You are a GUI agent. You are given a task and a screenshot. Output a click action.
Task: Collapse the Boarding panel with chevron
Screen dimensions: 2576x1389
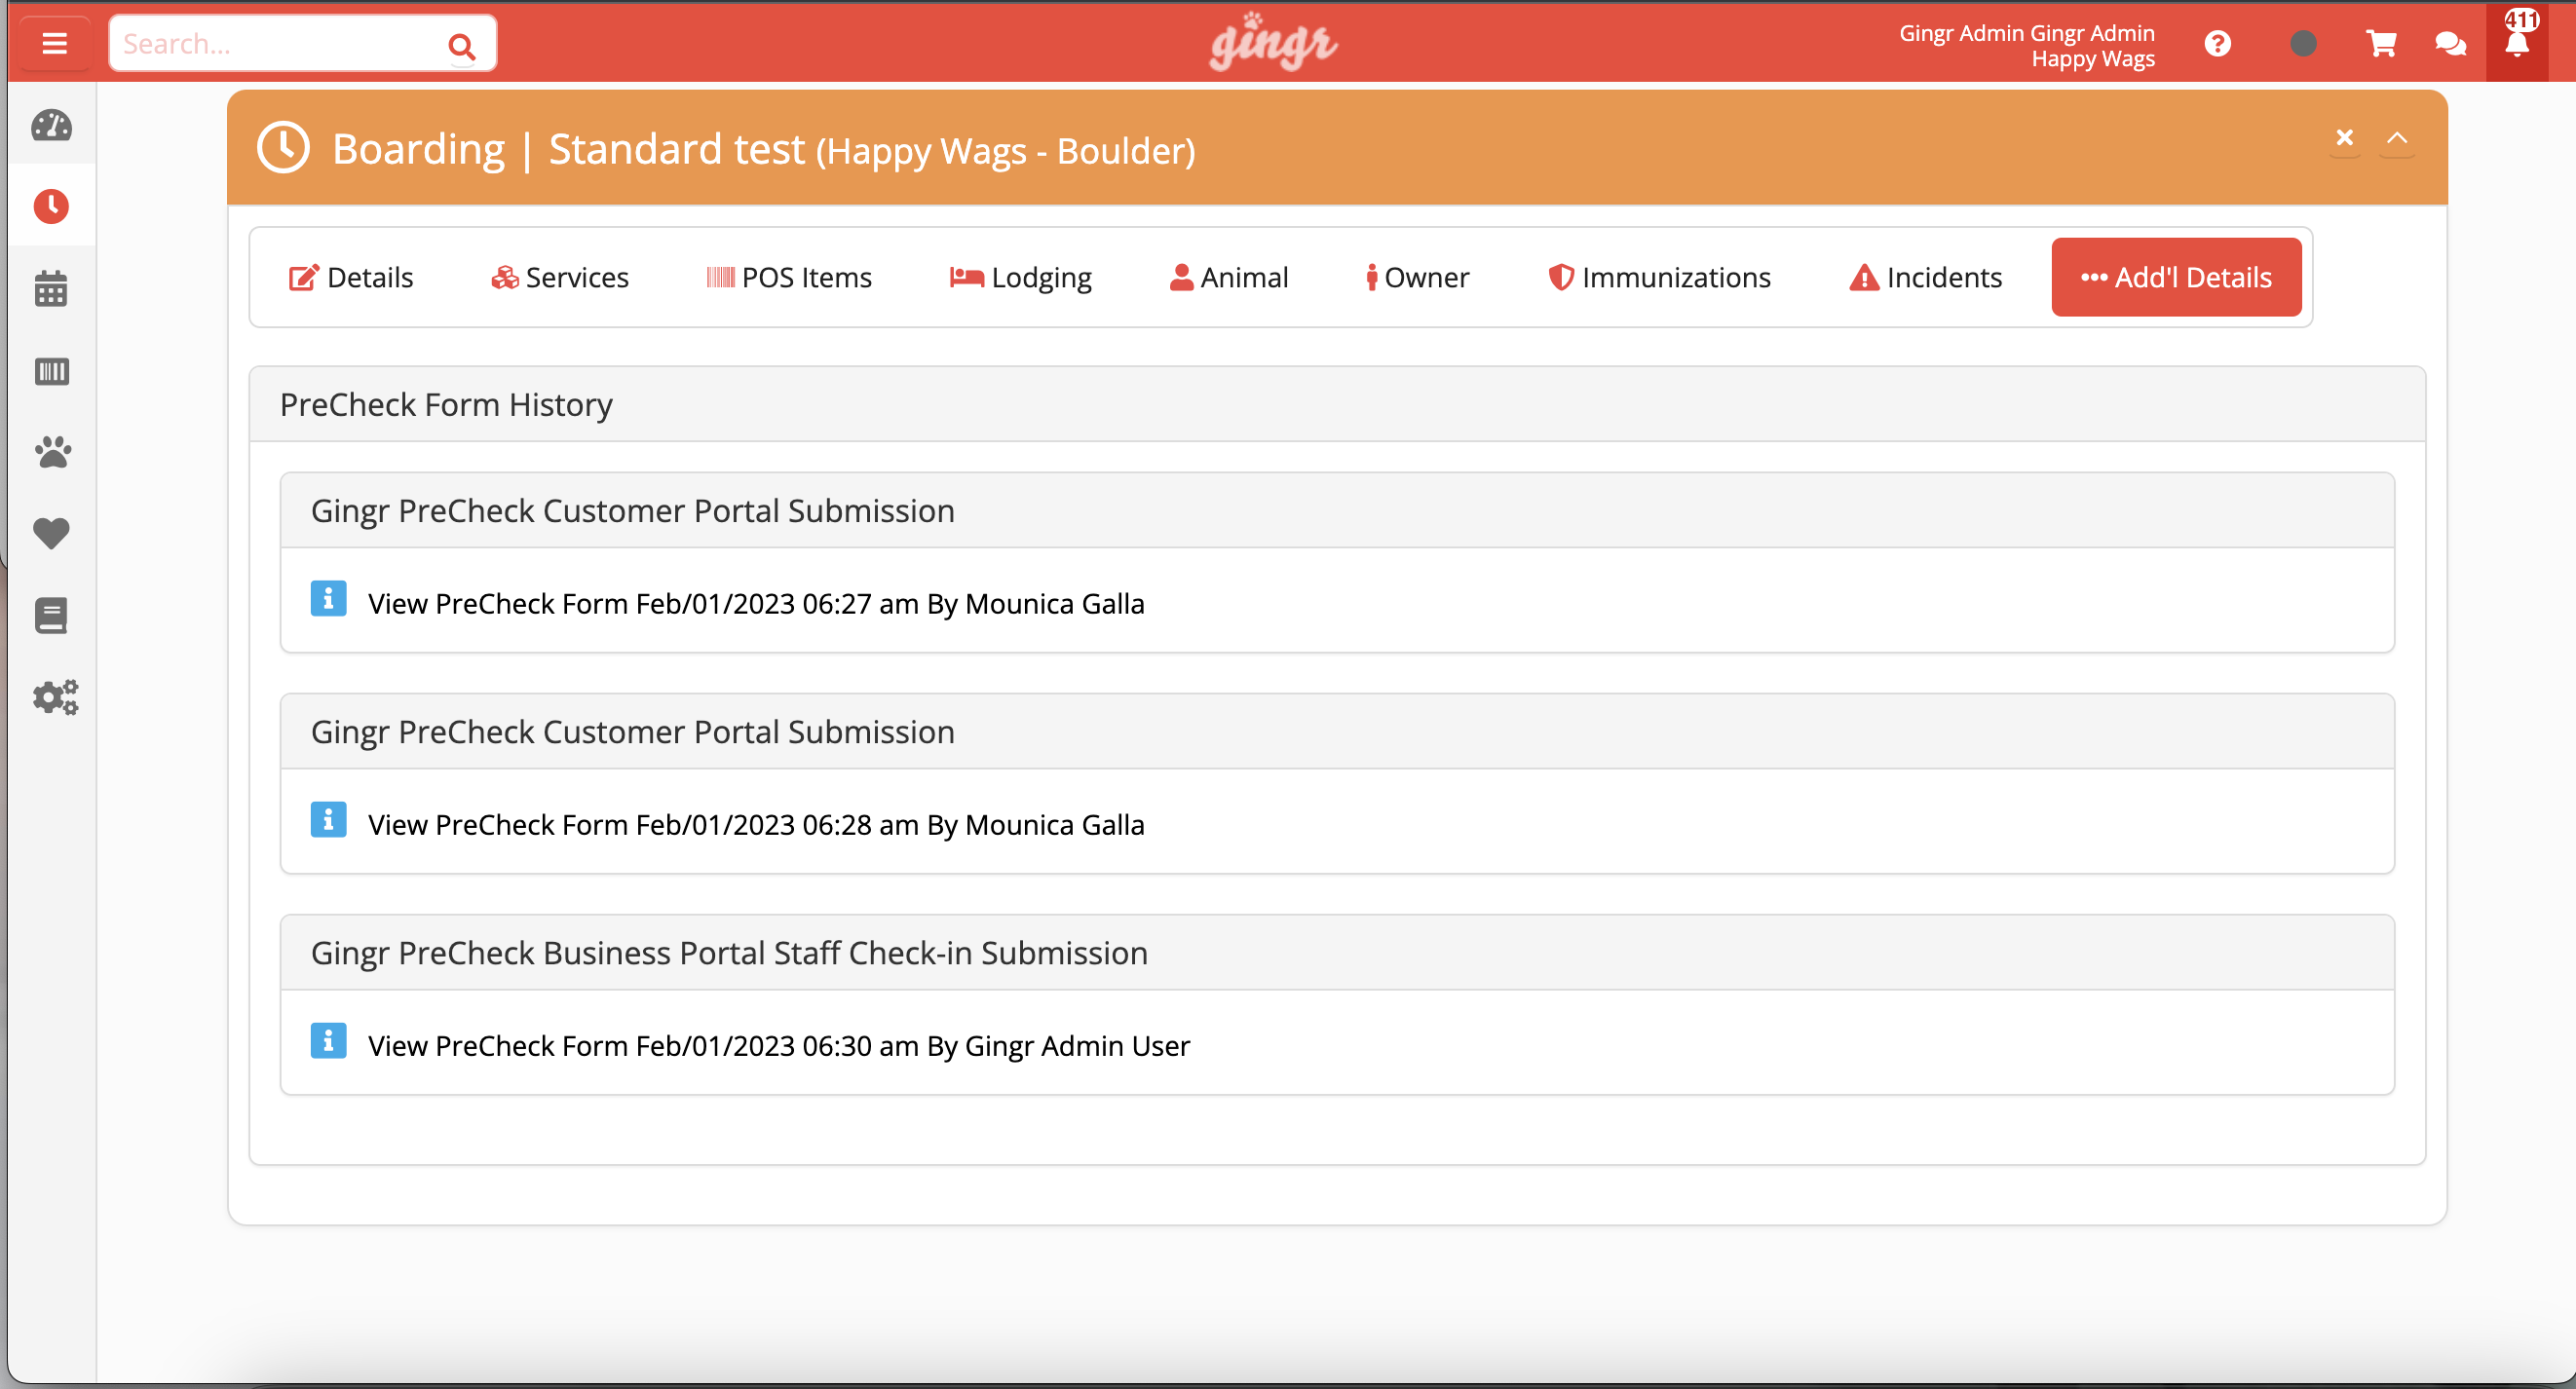coord(2397,138)
